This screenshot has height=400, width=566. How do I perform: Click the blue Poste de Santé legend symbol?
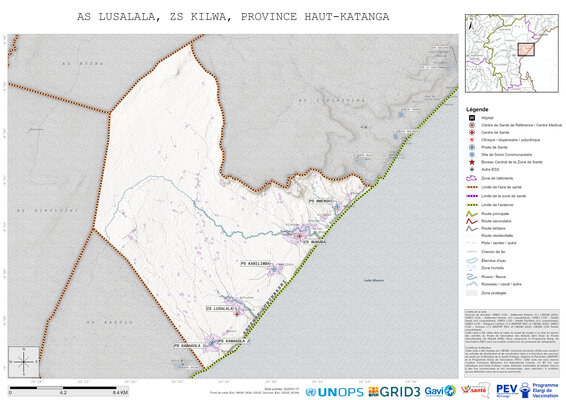(471, 147)
